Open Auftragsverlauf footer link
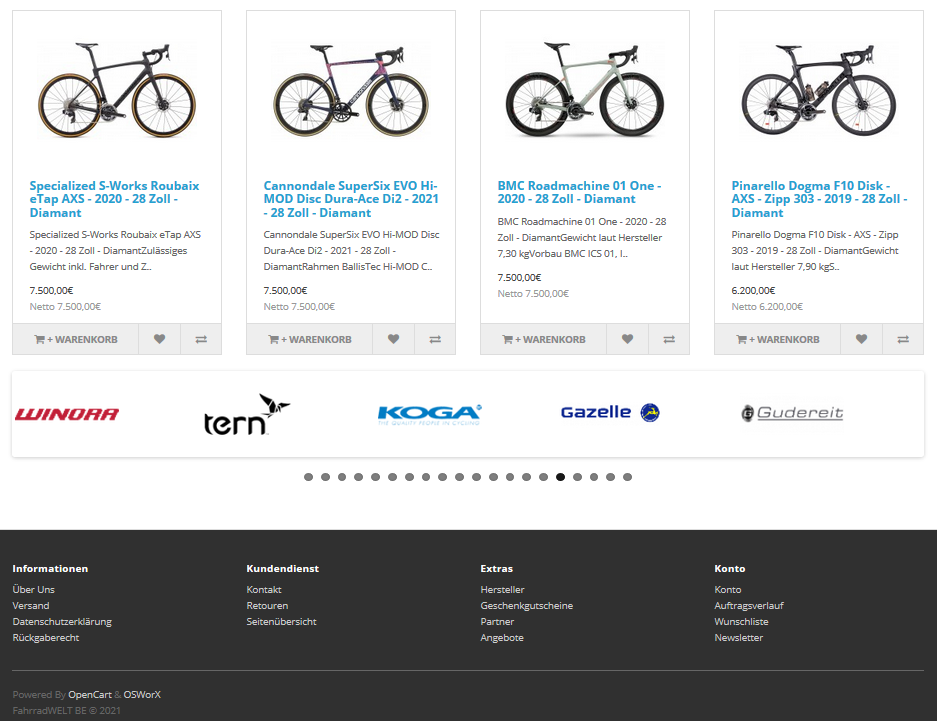This screenshot has height=721, width=937. [749, 606]
